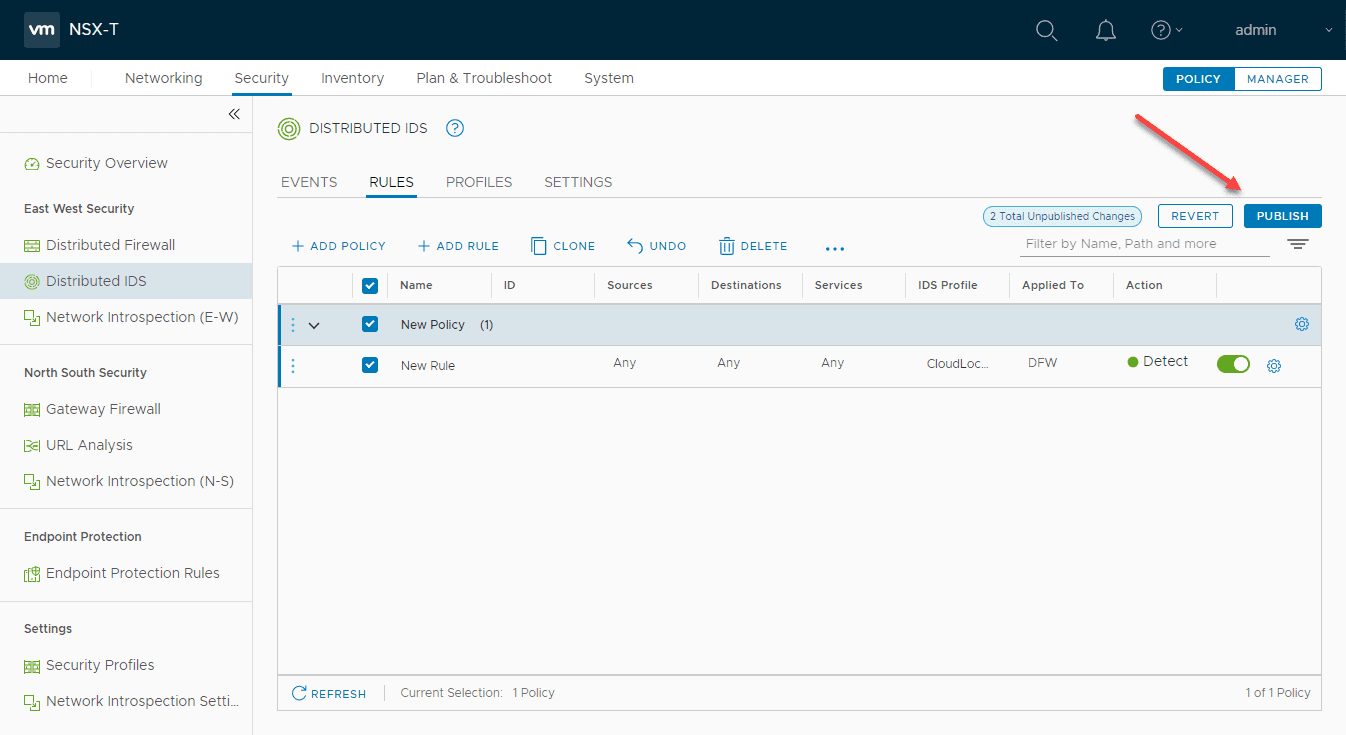Uncheck the New Rule checkbox
This screenshot has width=1346, height=735.
pos(370,365)
